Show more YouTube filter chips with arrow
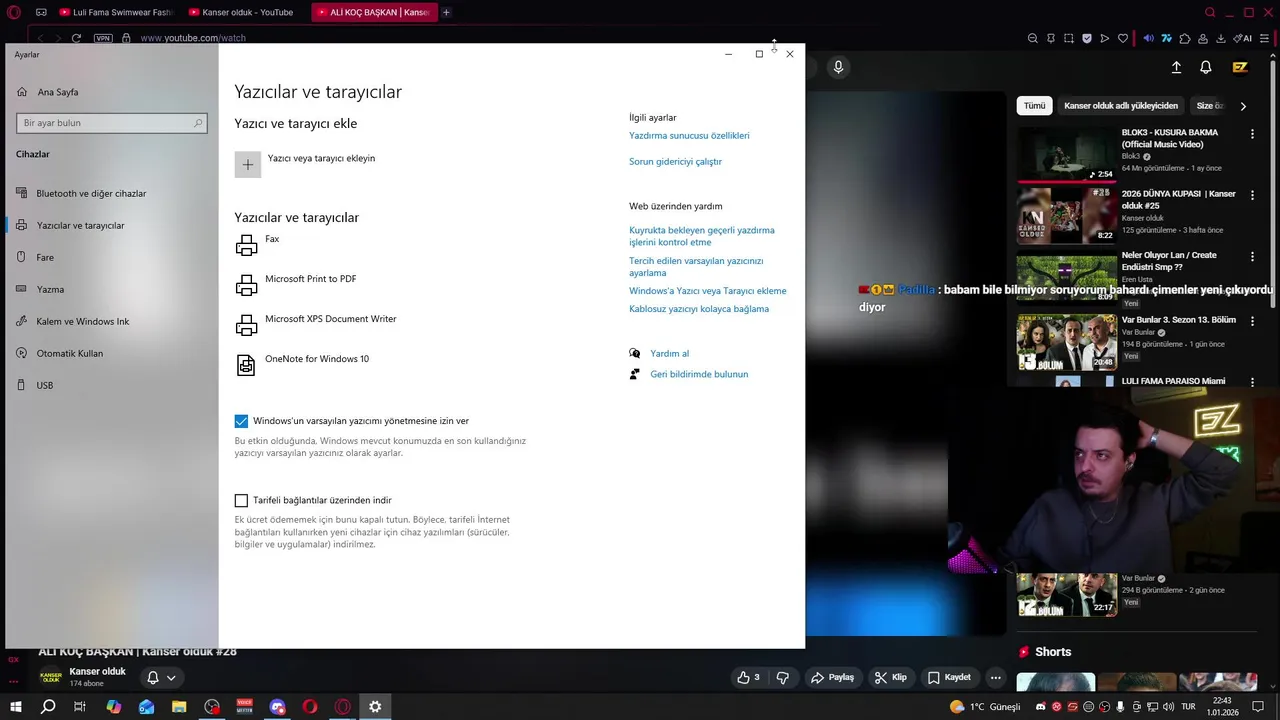 [x=1243, y=106]
